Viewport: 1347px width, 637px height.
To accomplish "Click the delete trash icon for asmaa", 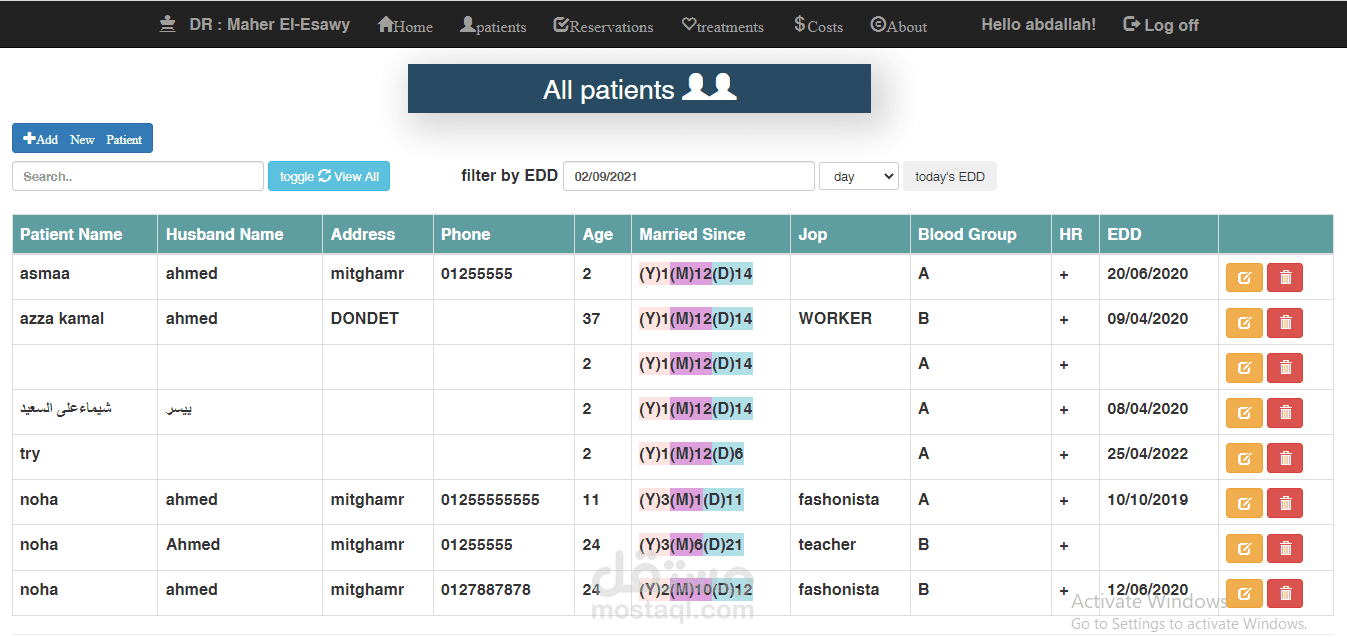I will 1285,278.
